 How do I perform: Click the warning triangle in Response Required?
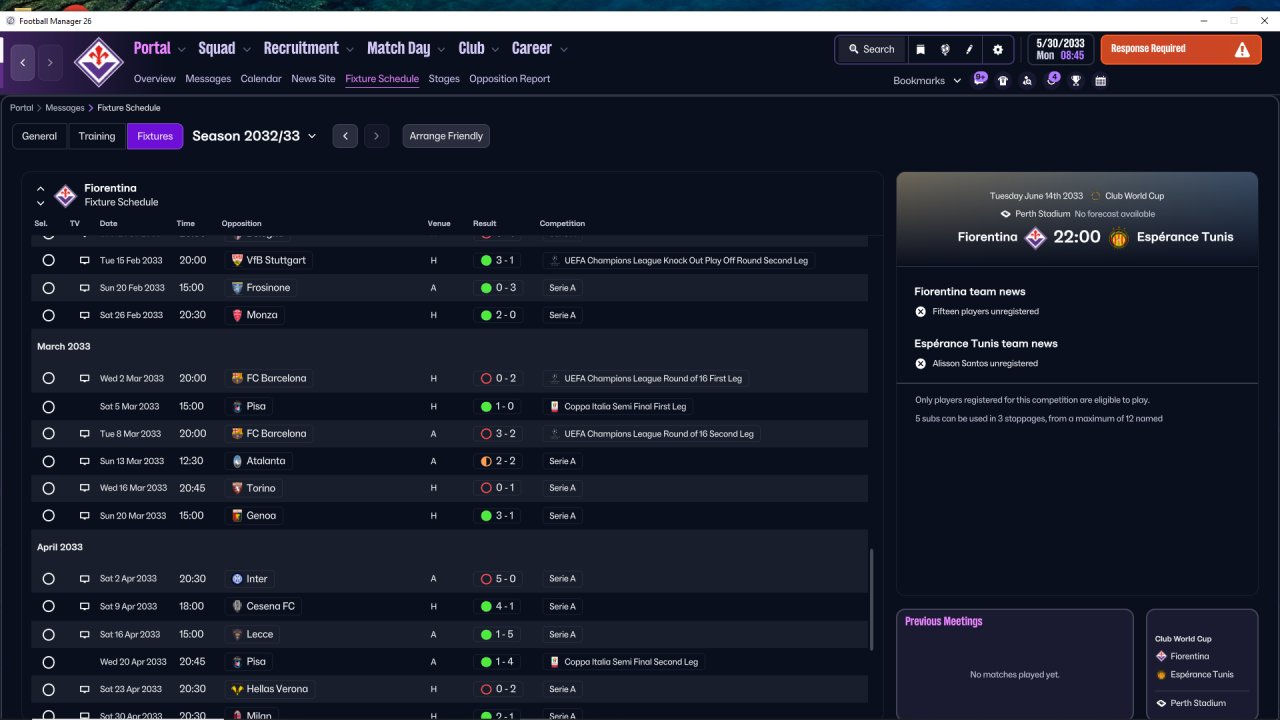1242,49
